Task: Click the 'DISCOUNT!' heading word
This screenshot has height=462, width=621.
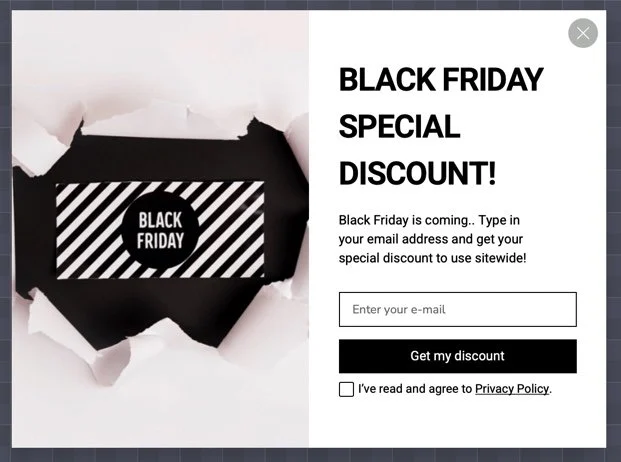Action: point(417,173)
